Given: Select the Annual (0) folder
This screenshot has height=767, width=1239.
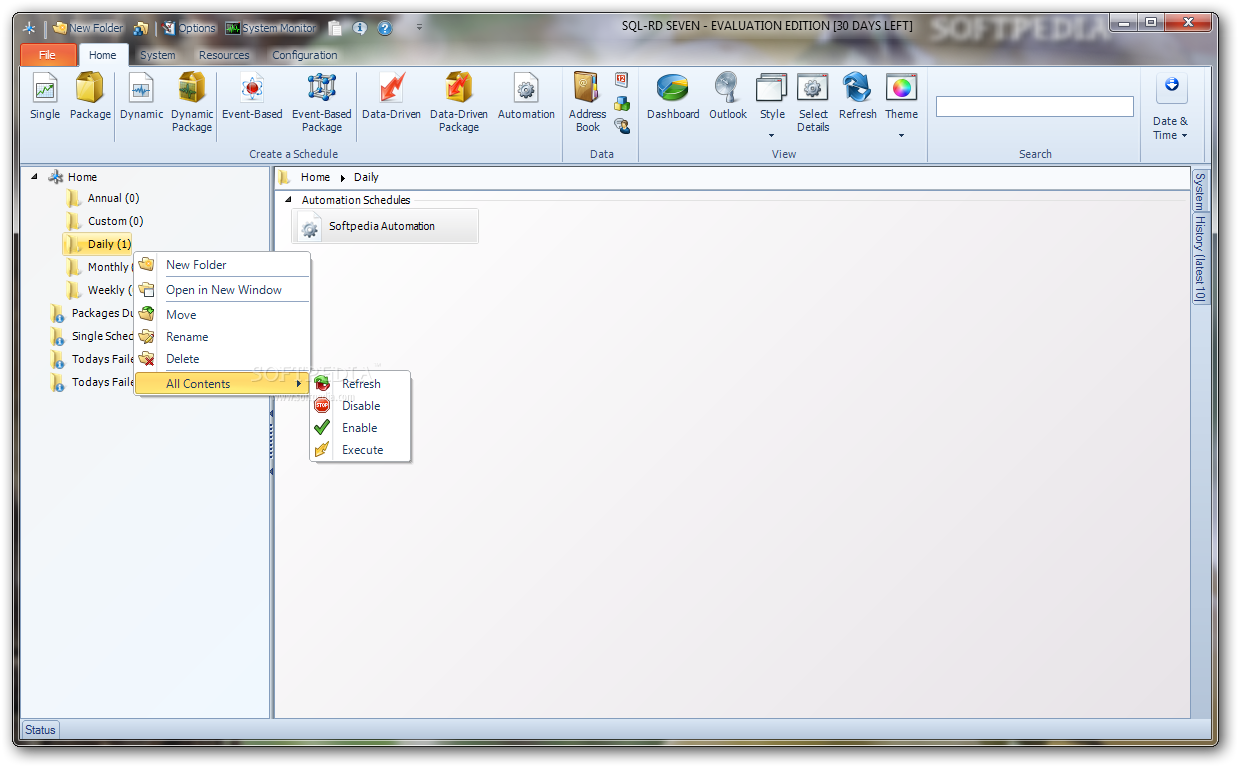Looking at the screenshot, I should click(102, 198).
